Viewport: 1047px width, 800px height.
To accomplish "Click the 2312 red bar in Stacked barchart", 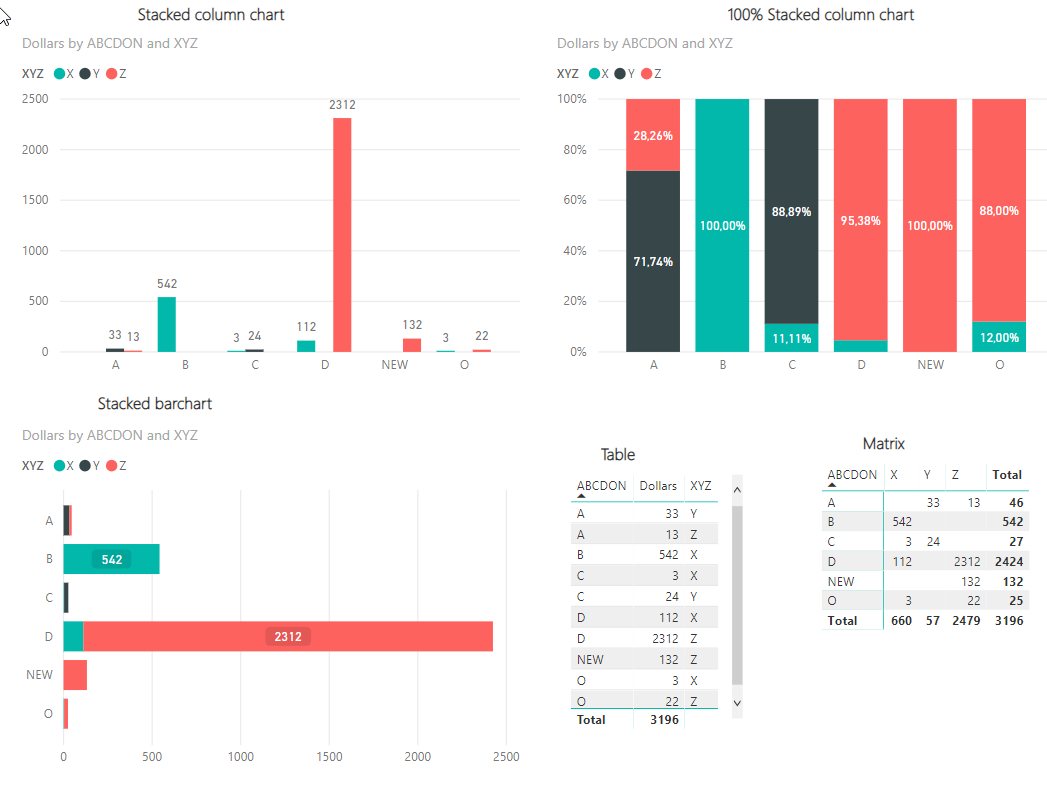I will tap(288, 636).
